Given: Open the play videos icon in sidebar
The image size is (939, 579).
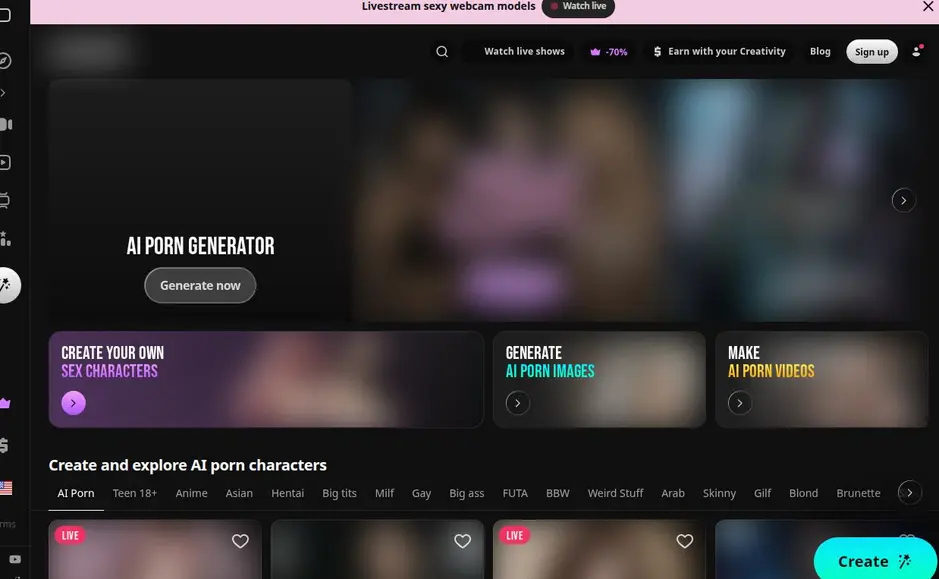Looking at the screenshot, I should click(x=5, y=162).
